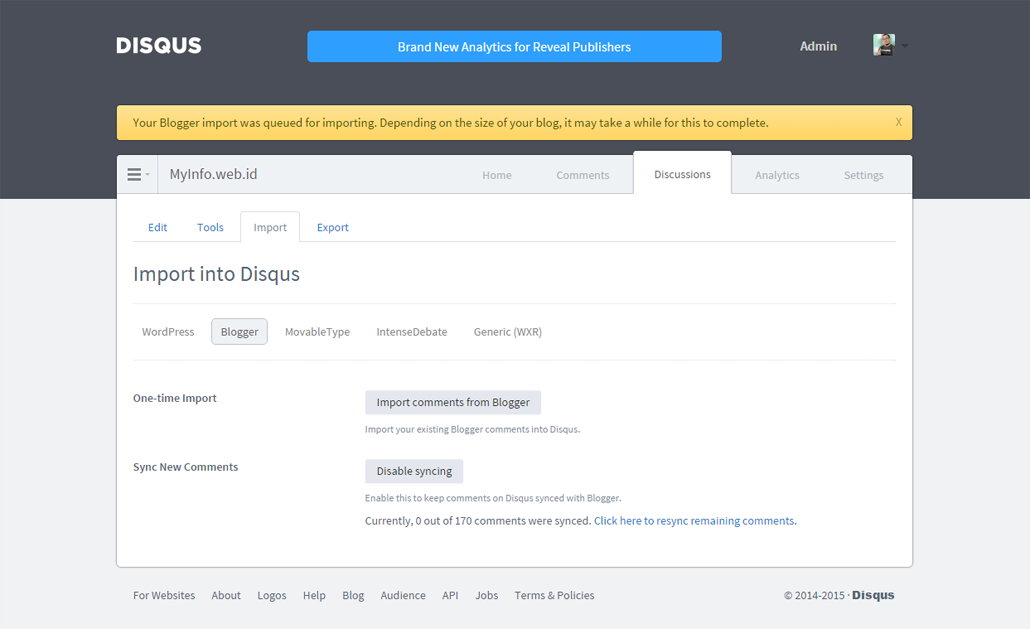The image size is (1030, 629).
Task: Click text 'Enable this to keep comments on Disqus synced'
Action: (x=464, y=498)
